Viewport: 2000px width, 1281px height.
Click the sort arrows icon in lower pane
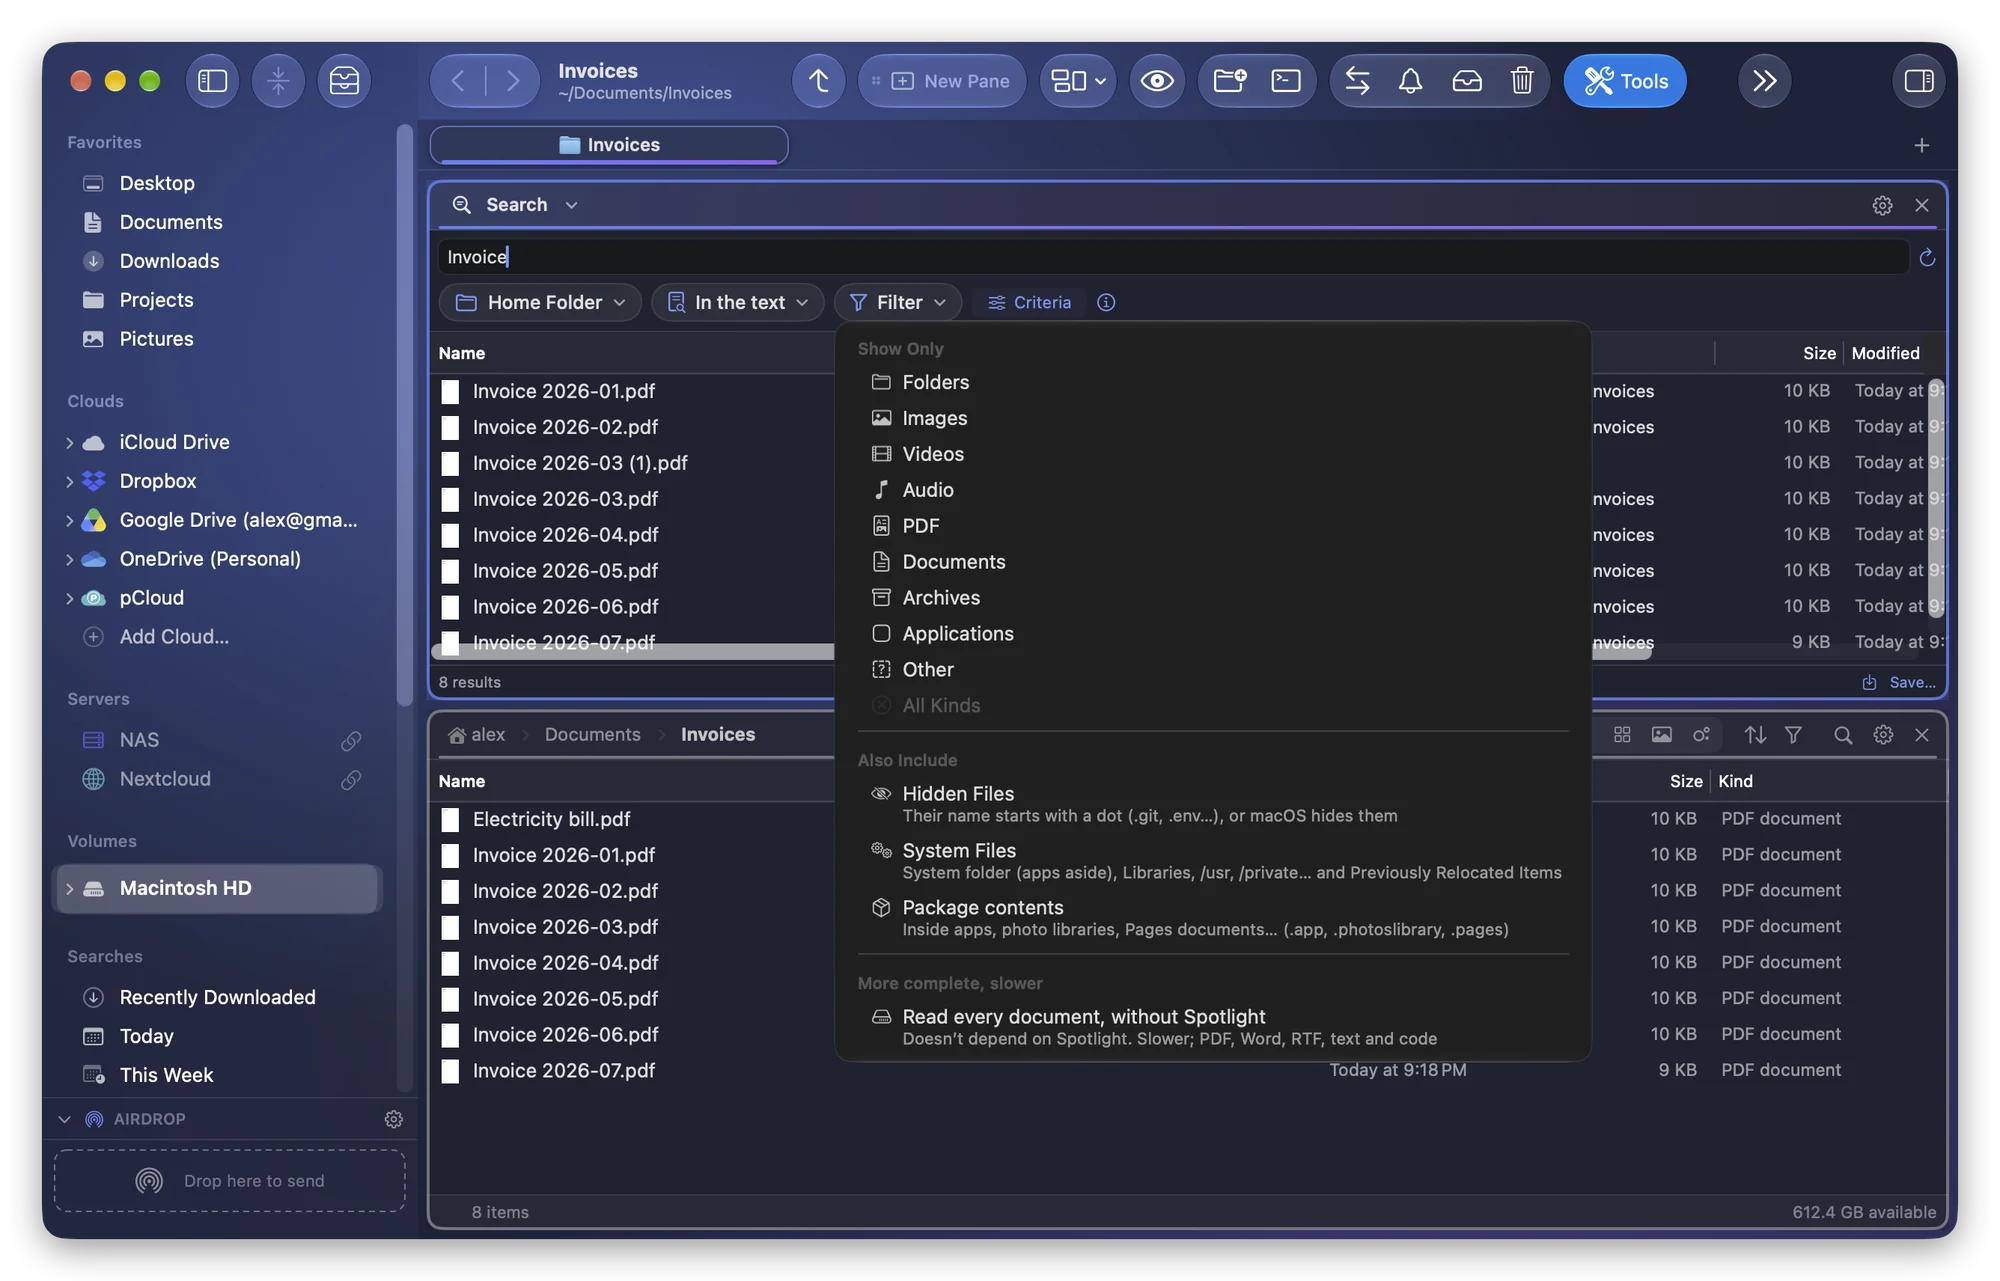click(1755, 735)
